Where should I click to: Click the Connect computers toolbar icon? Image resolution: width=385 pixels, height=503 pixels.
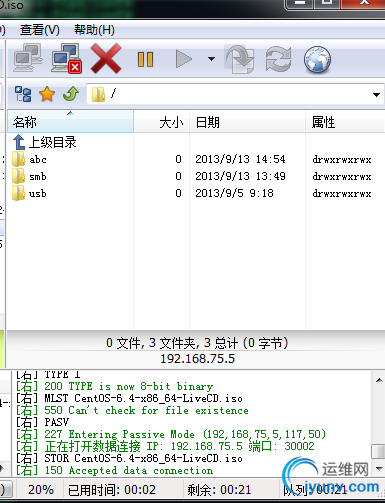(x=28, y=58)
